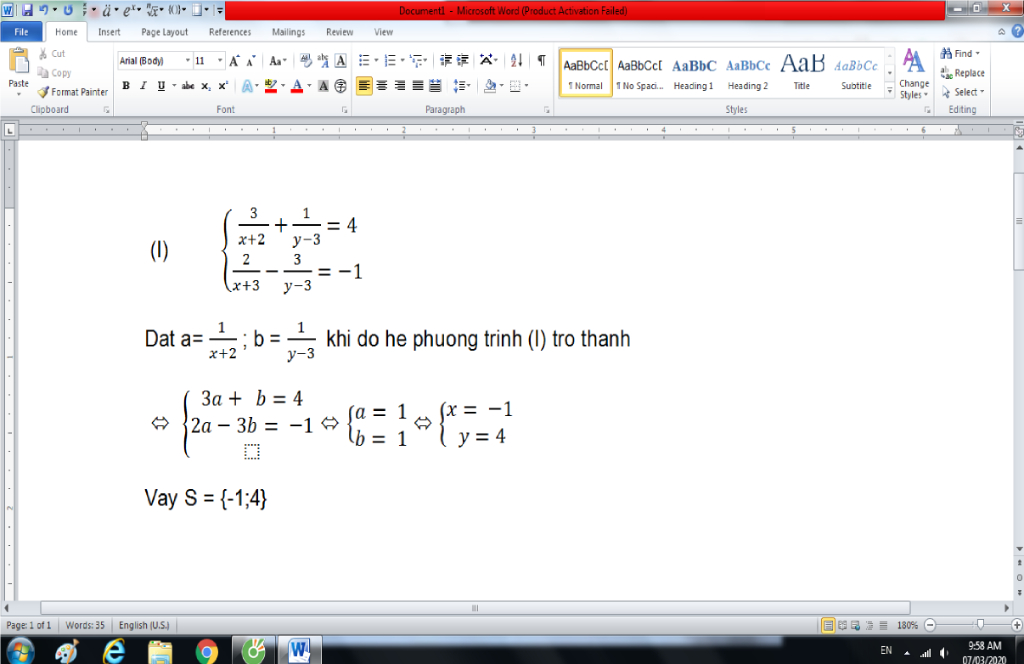1024x664 pixels.
Task: Switch to the View tab
Action: tap(383, 31)
